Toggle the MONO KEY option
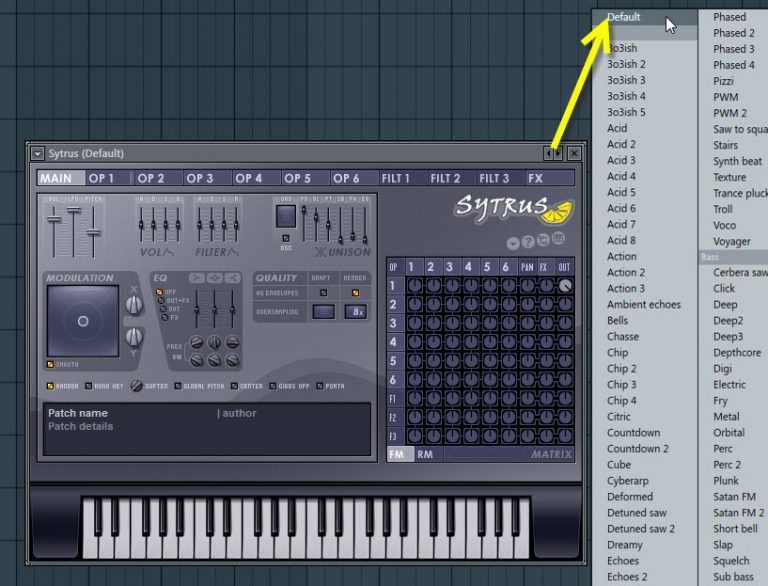The height and width of the screenshot is (586, 768). click(88, 386)
